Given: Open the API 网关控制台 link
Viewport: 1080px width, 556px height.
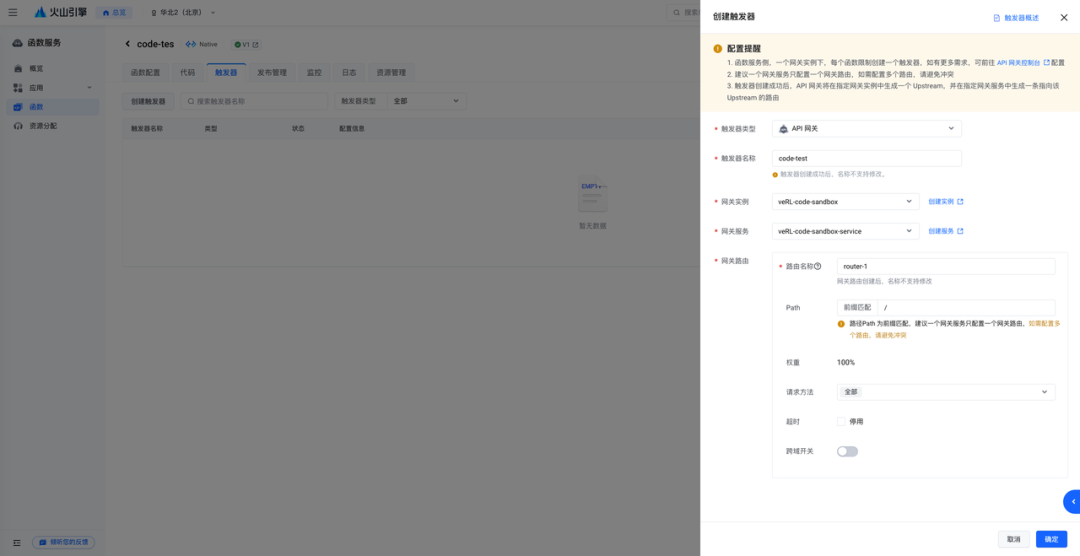Looking at the screenshot, I should pos(1019,62).
